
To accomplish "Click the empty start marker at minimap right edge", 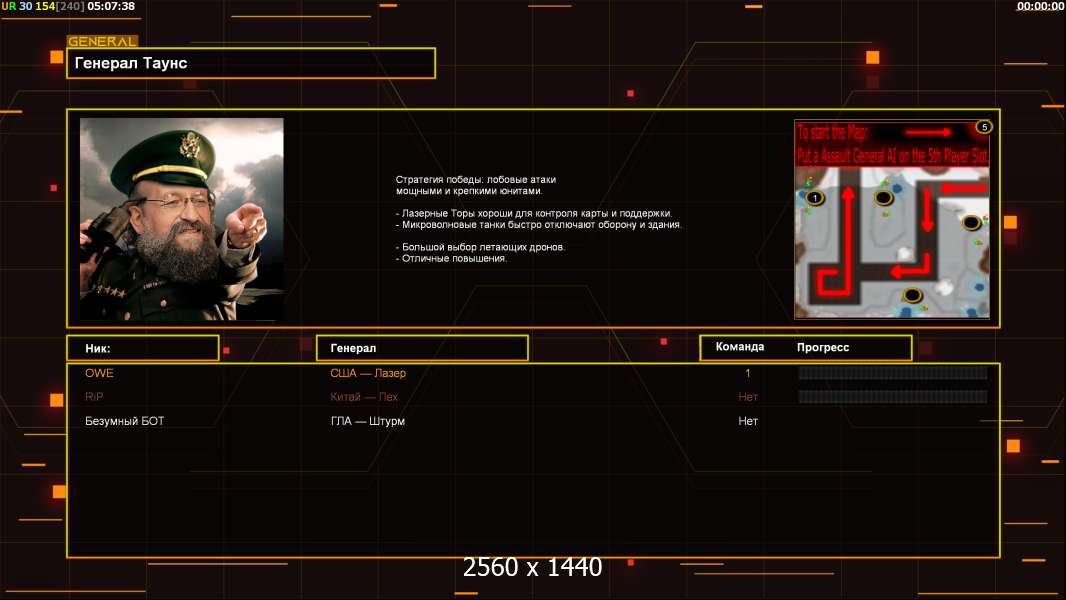I will [971, 222].
